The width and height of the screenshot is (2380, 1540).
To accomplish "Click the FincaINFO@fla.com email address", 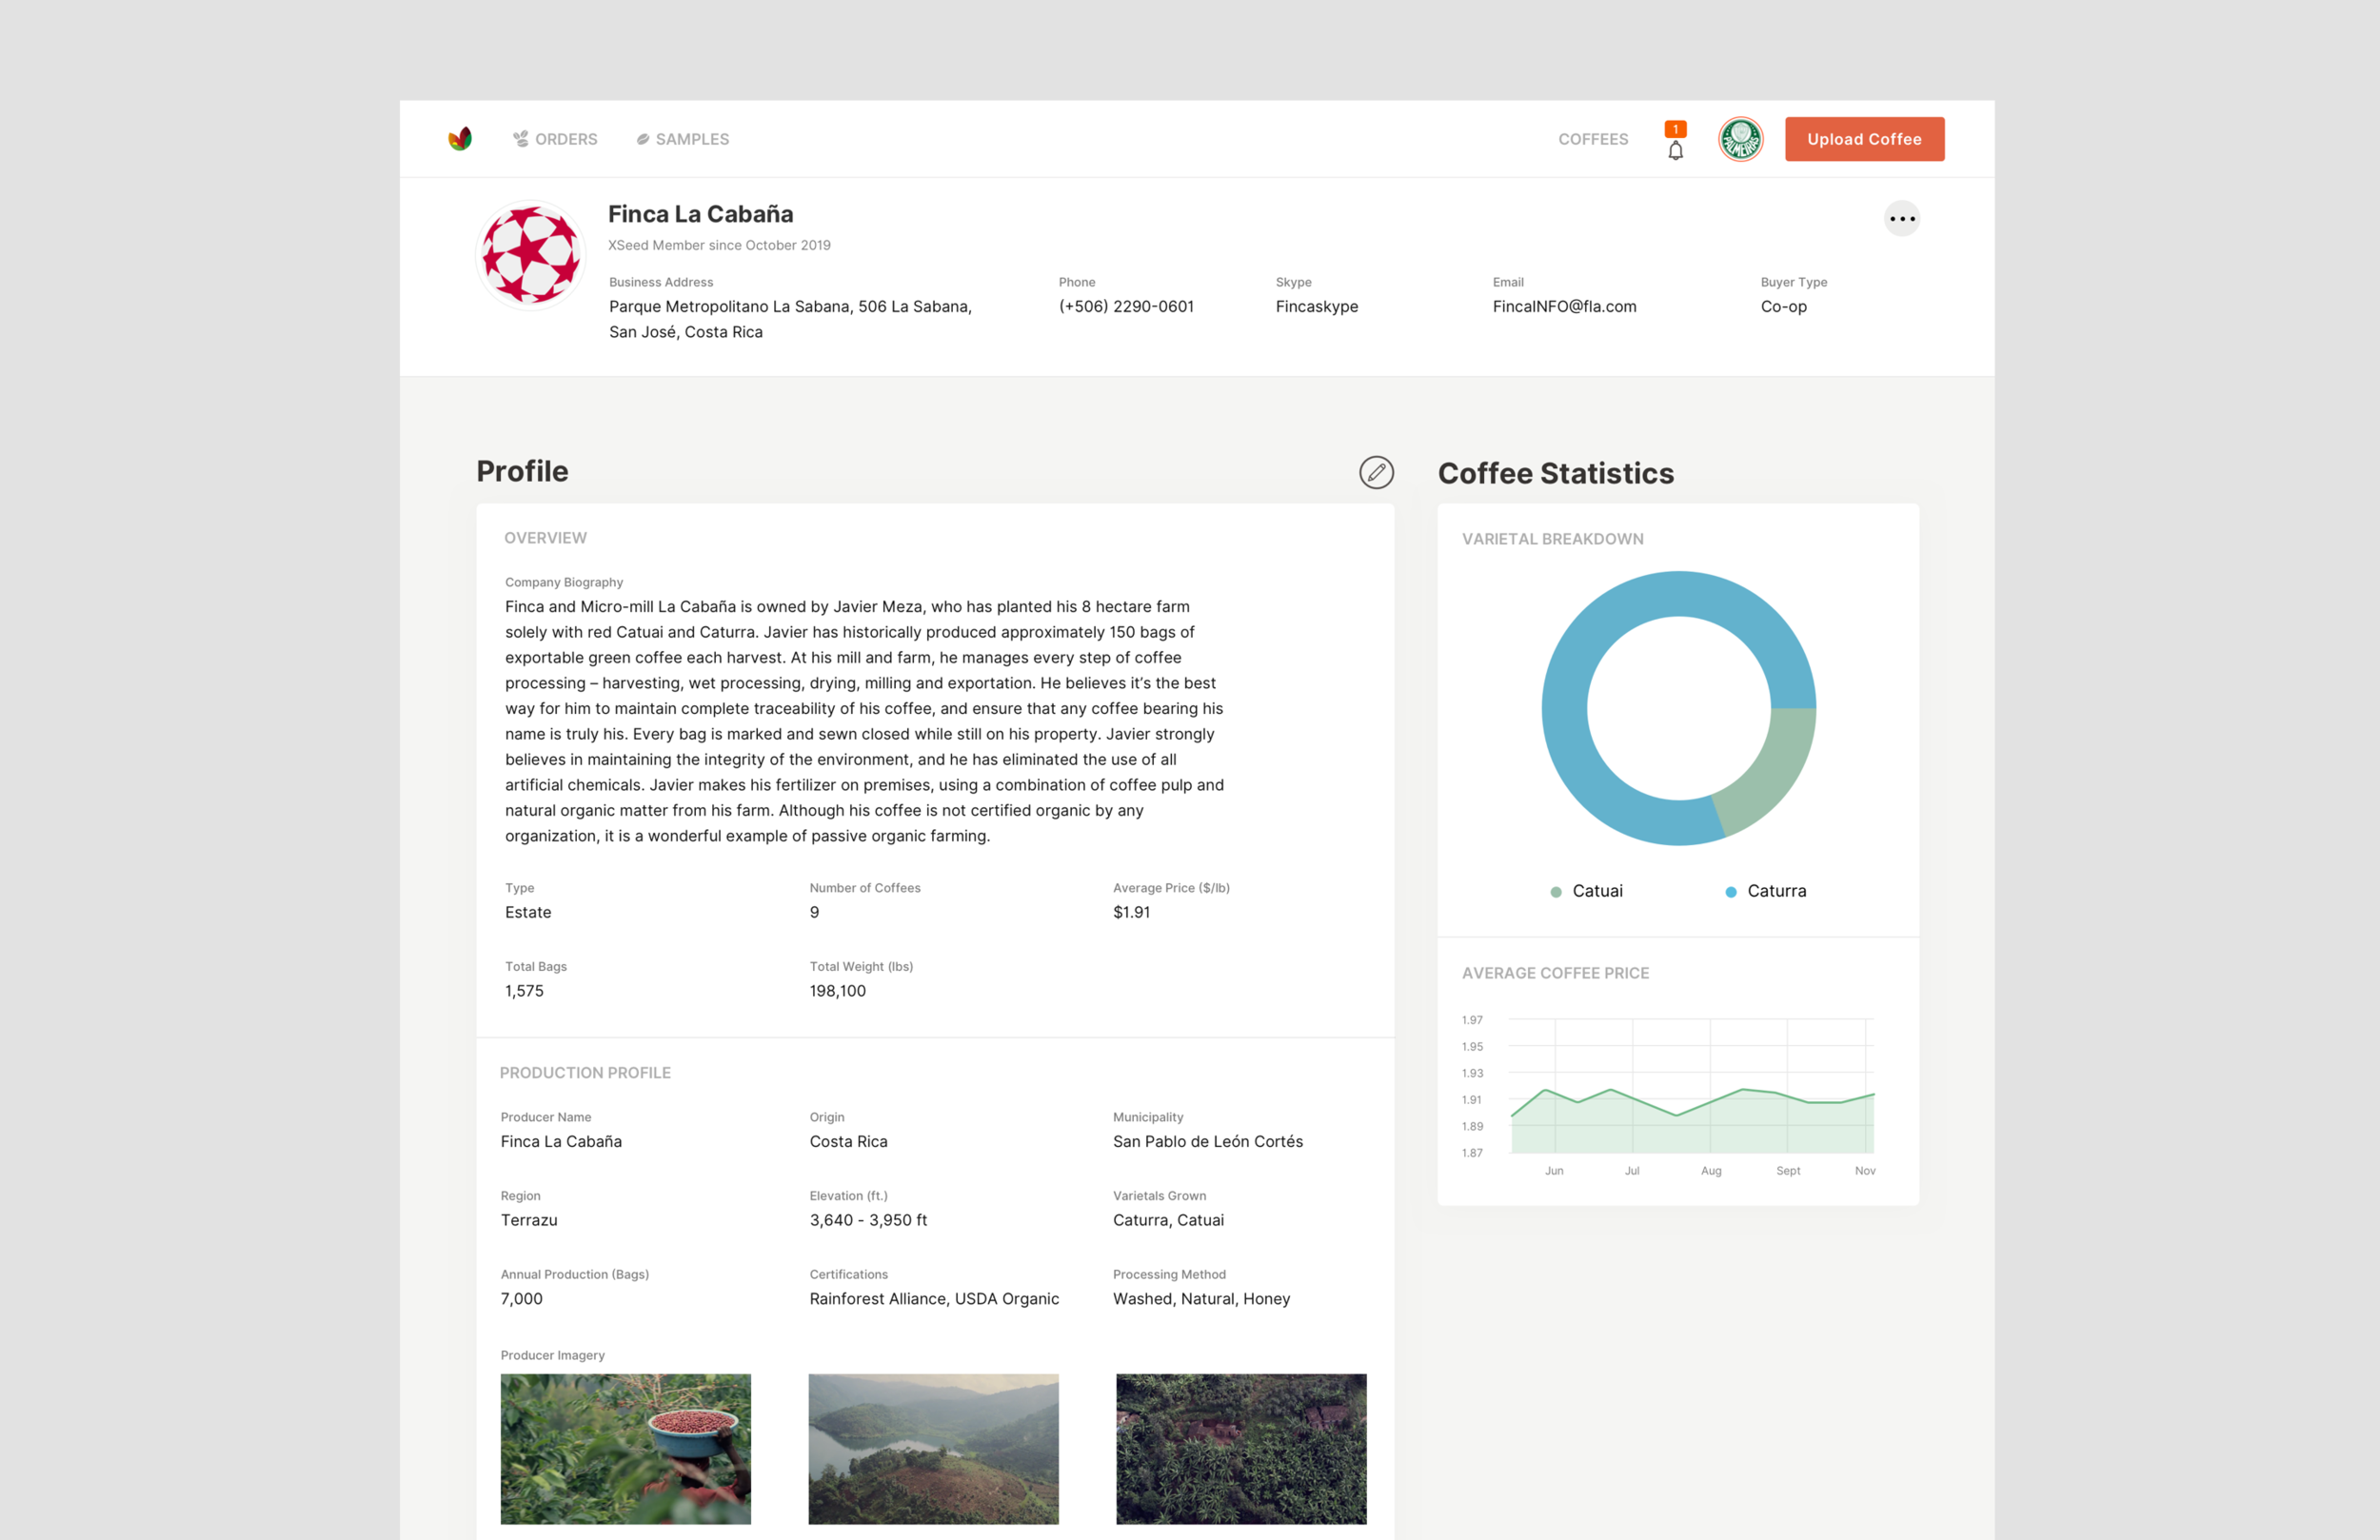I will click(x=1565, y=306).
